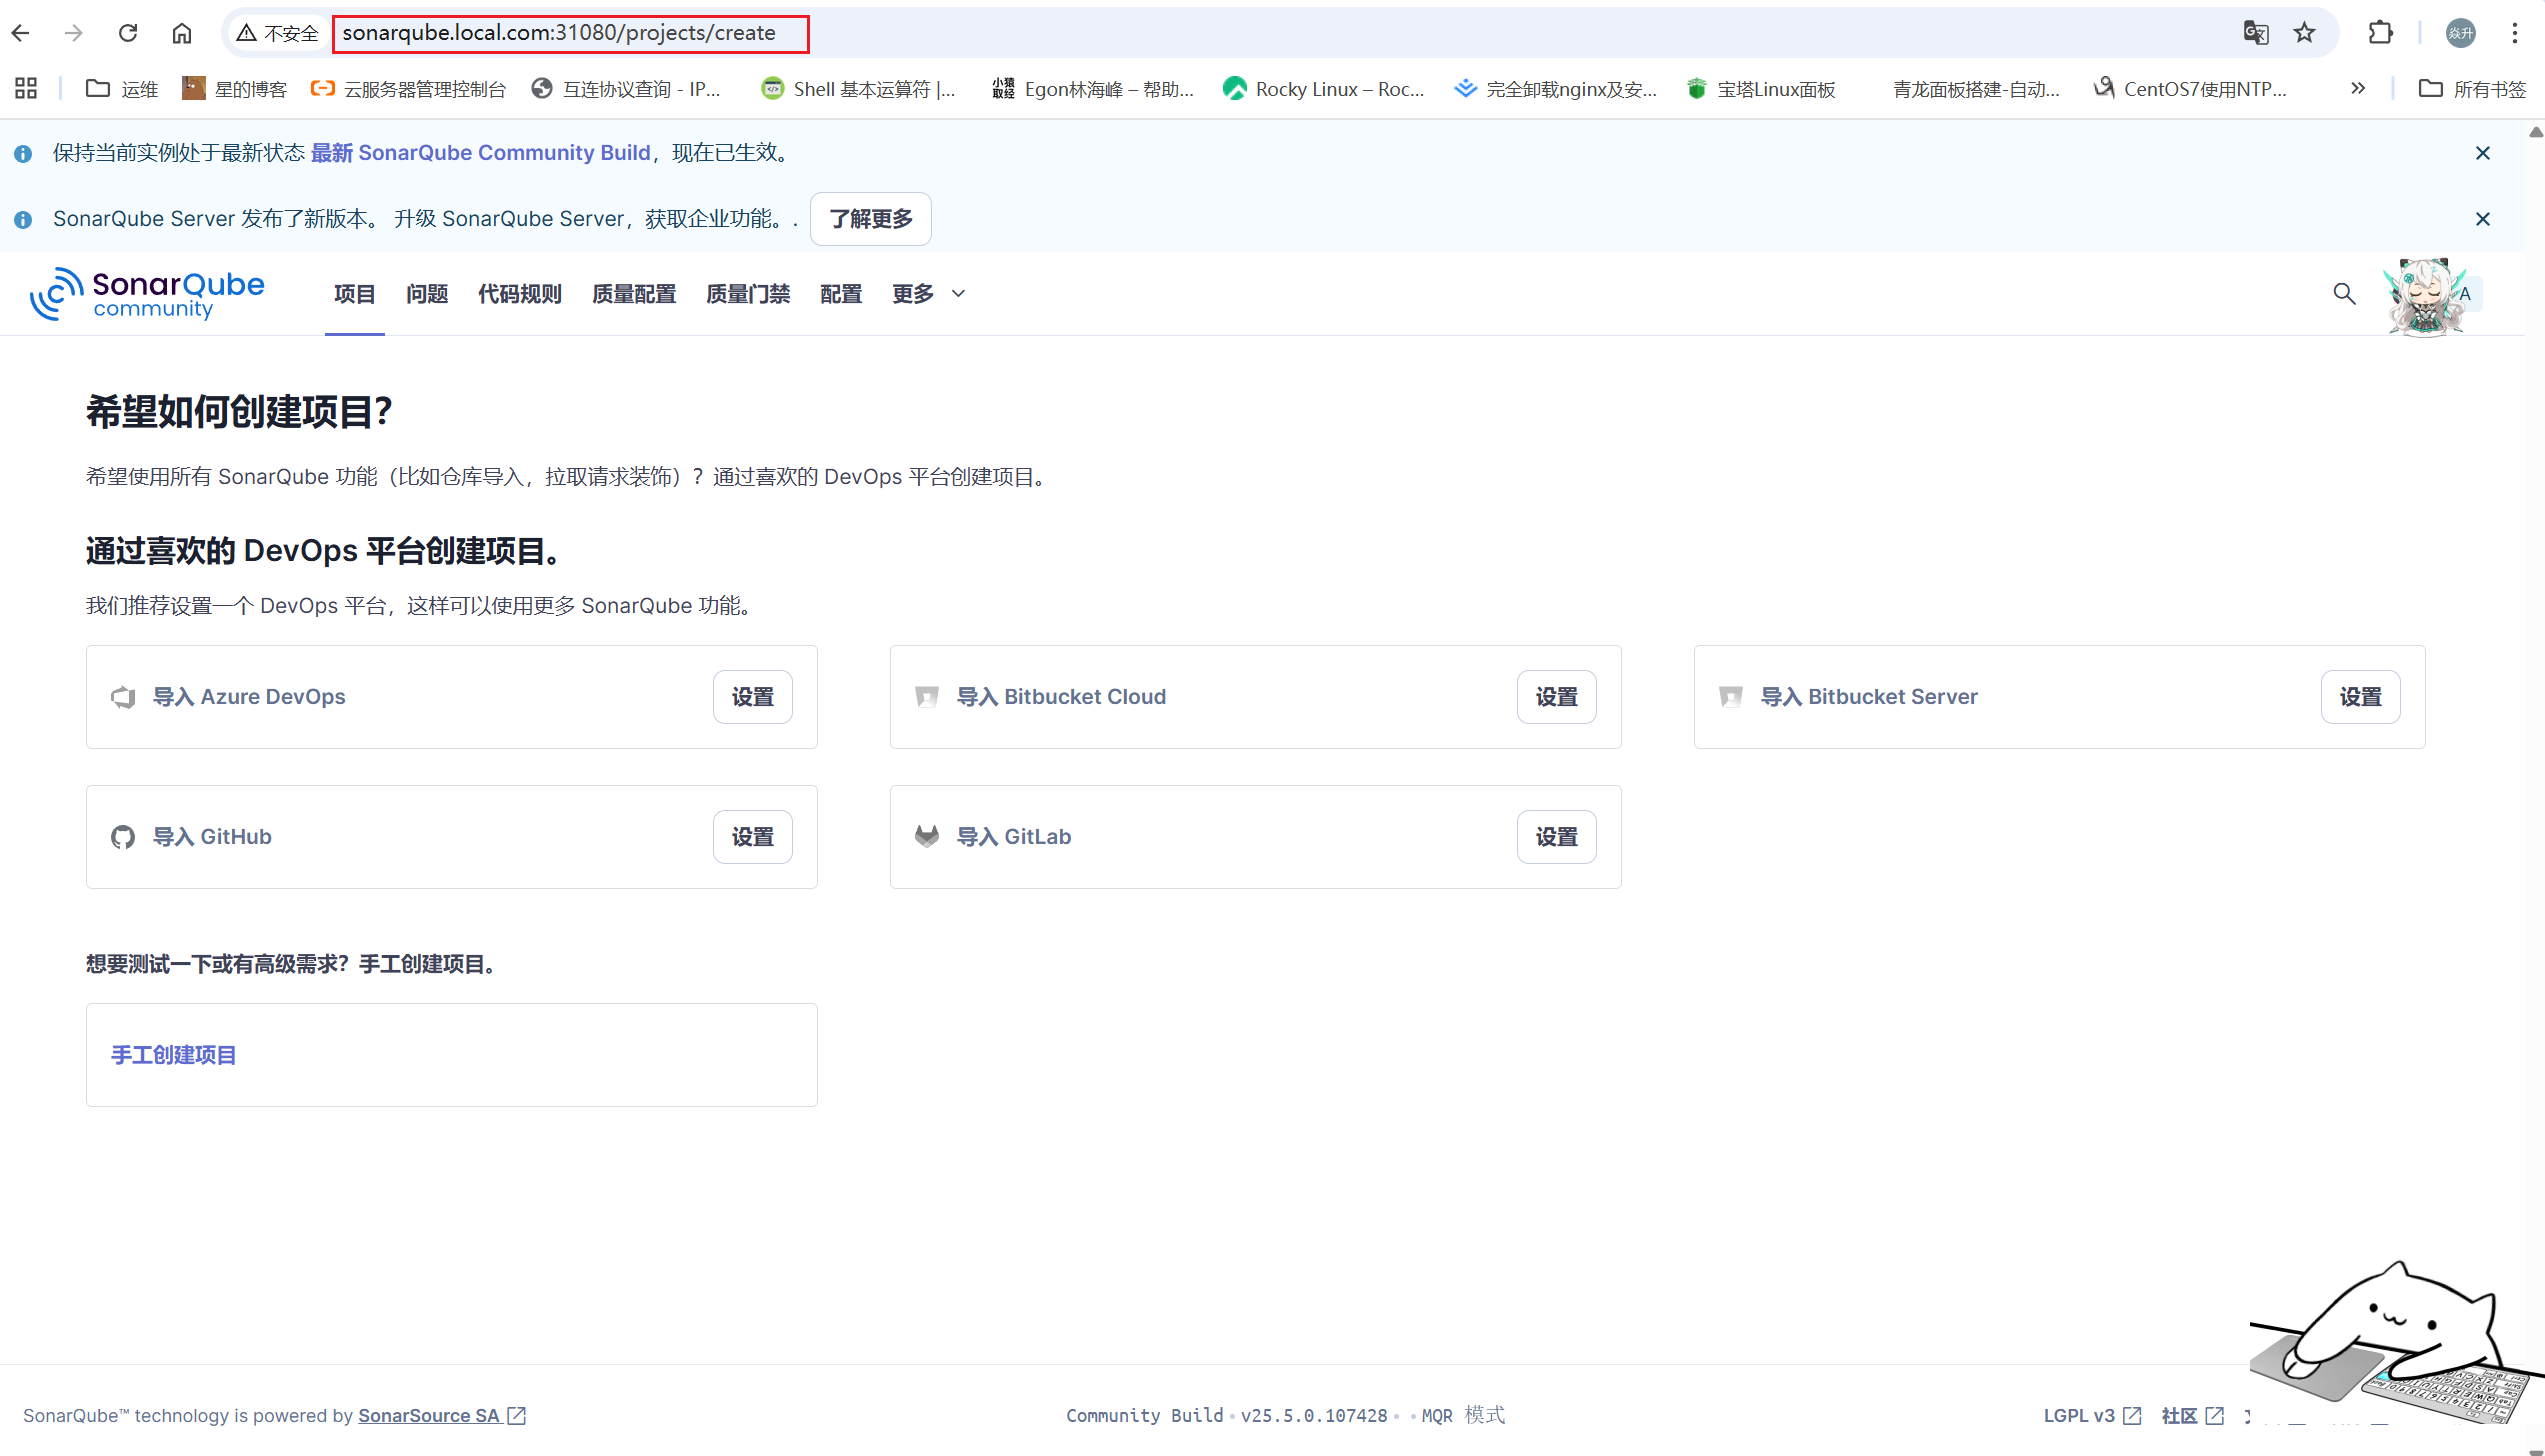Click the GitLab fox logo icon
Viewport: 2545px width, 1456px height.
tap(927, 836)
